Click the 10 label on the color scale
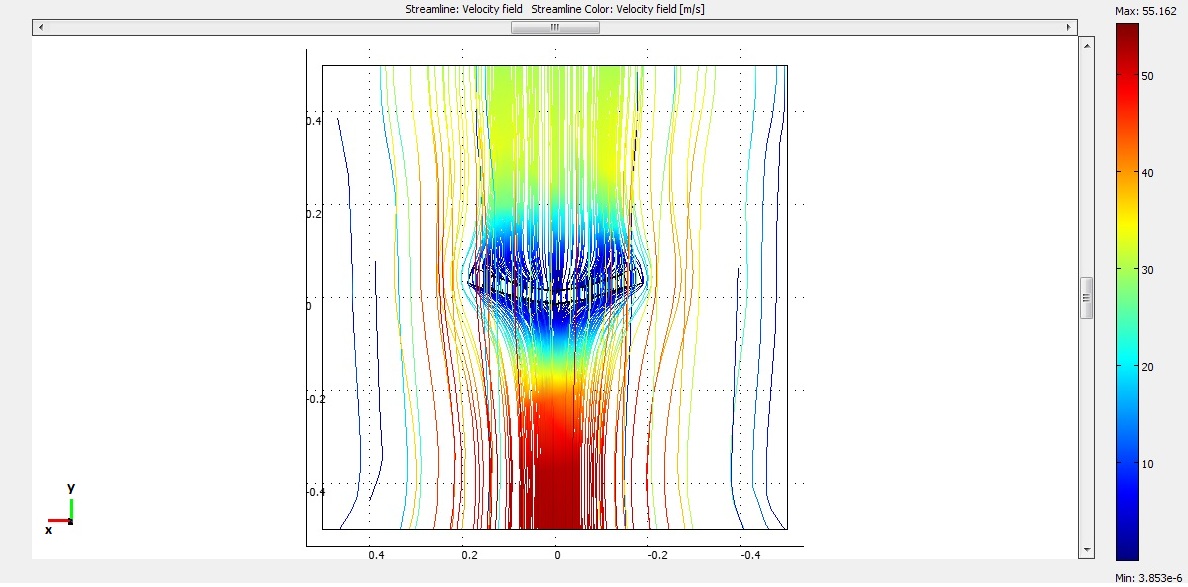 click(1148, 464)
